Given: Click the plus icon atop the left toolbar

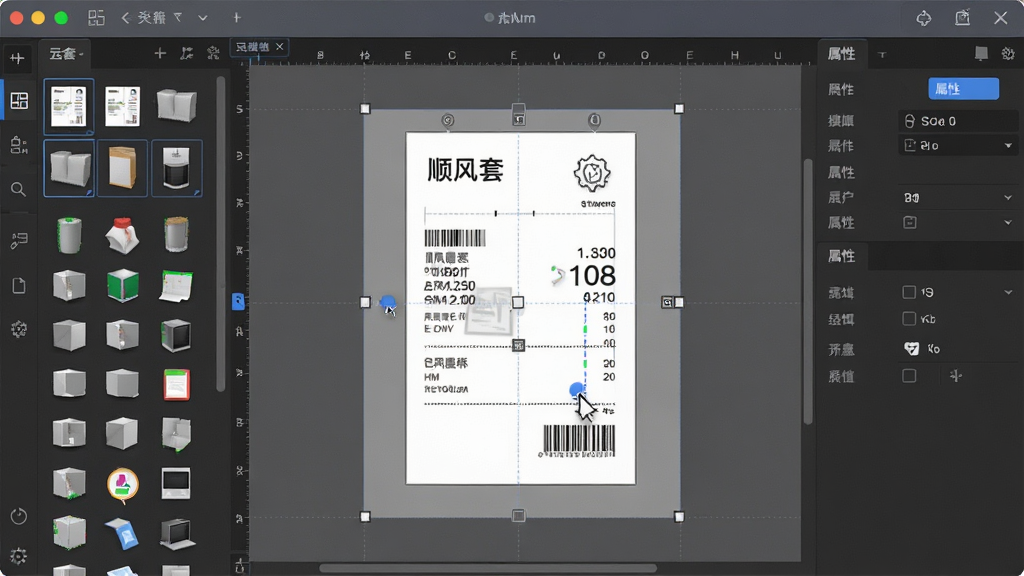Looking at the screenshot, I should pos(18,59).
